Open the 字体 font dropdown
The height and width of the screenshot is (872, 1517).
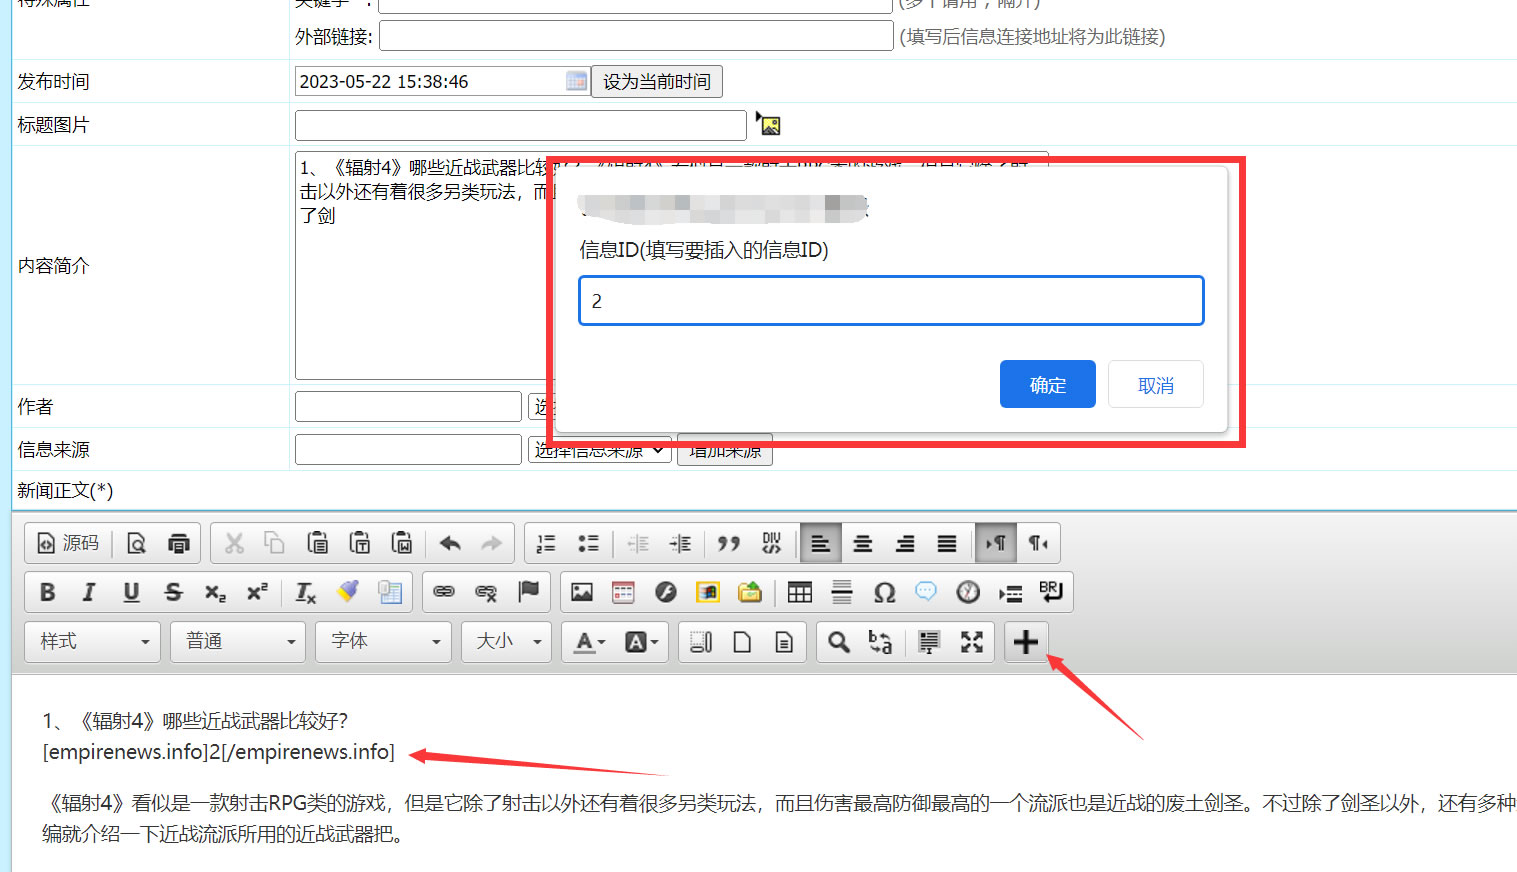coord(383,641)
